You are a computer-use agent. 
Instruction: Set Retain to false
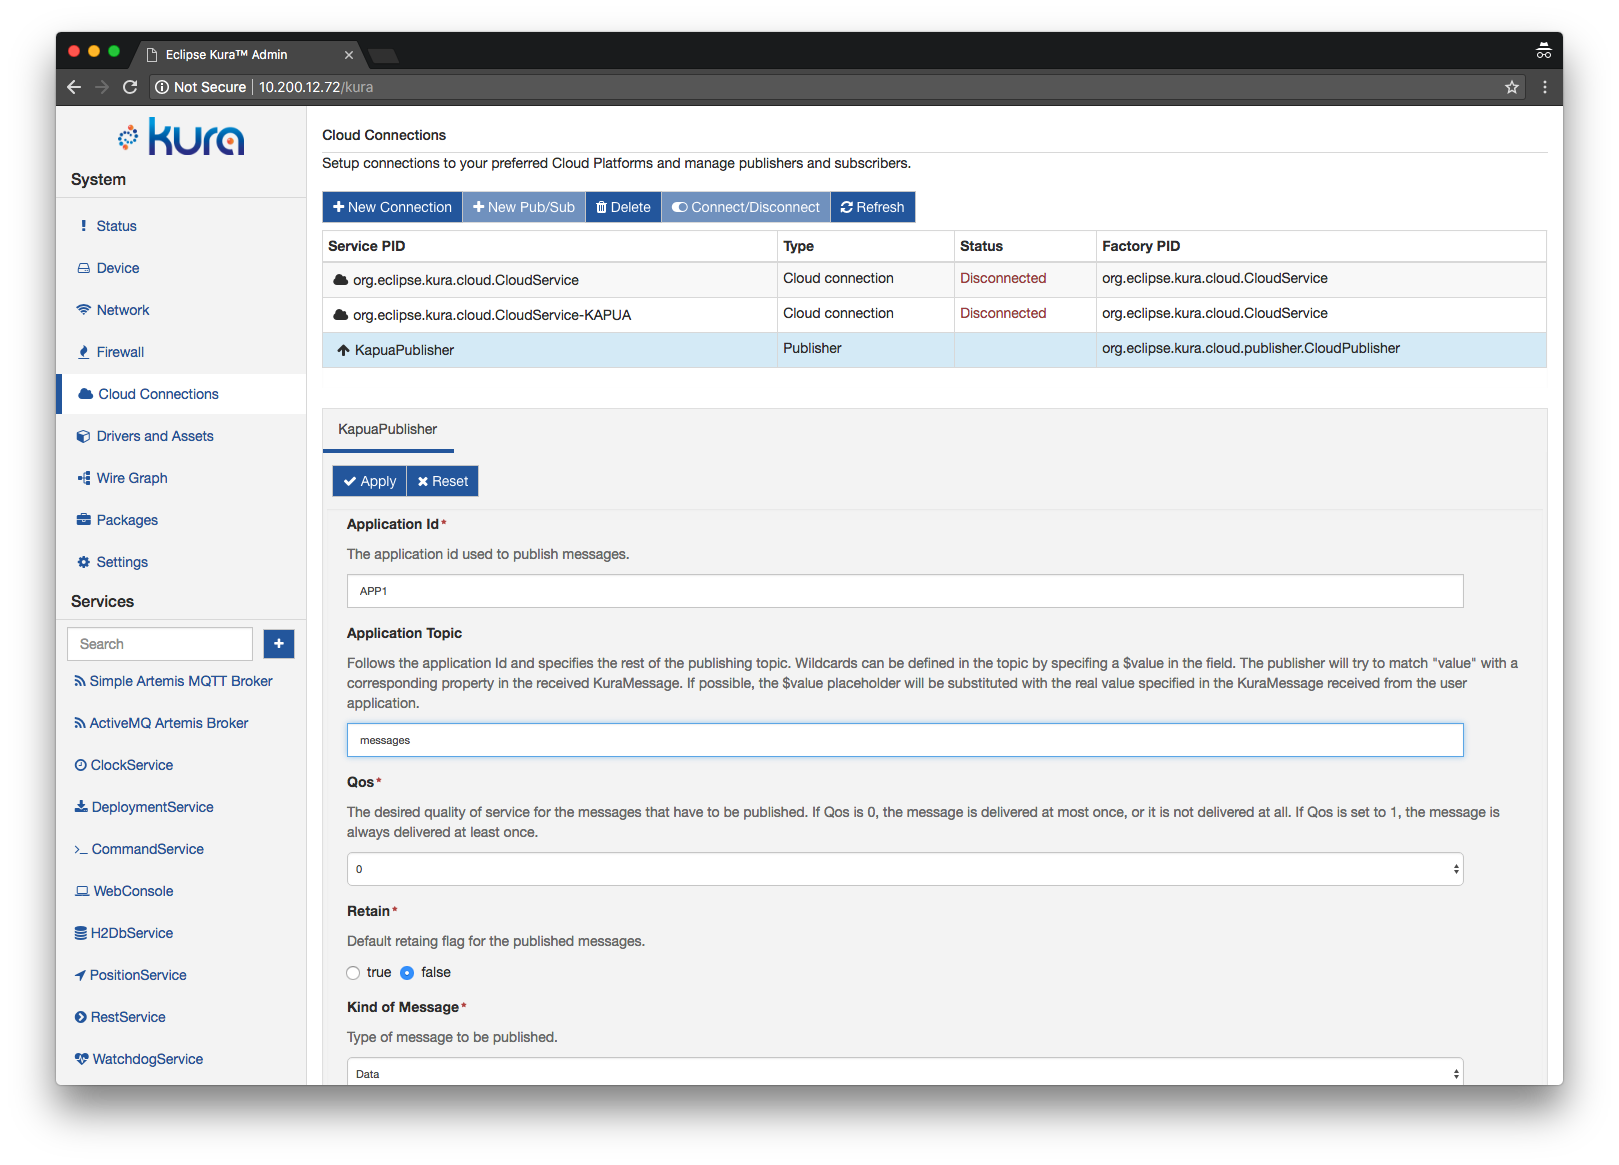(407, 973)
